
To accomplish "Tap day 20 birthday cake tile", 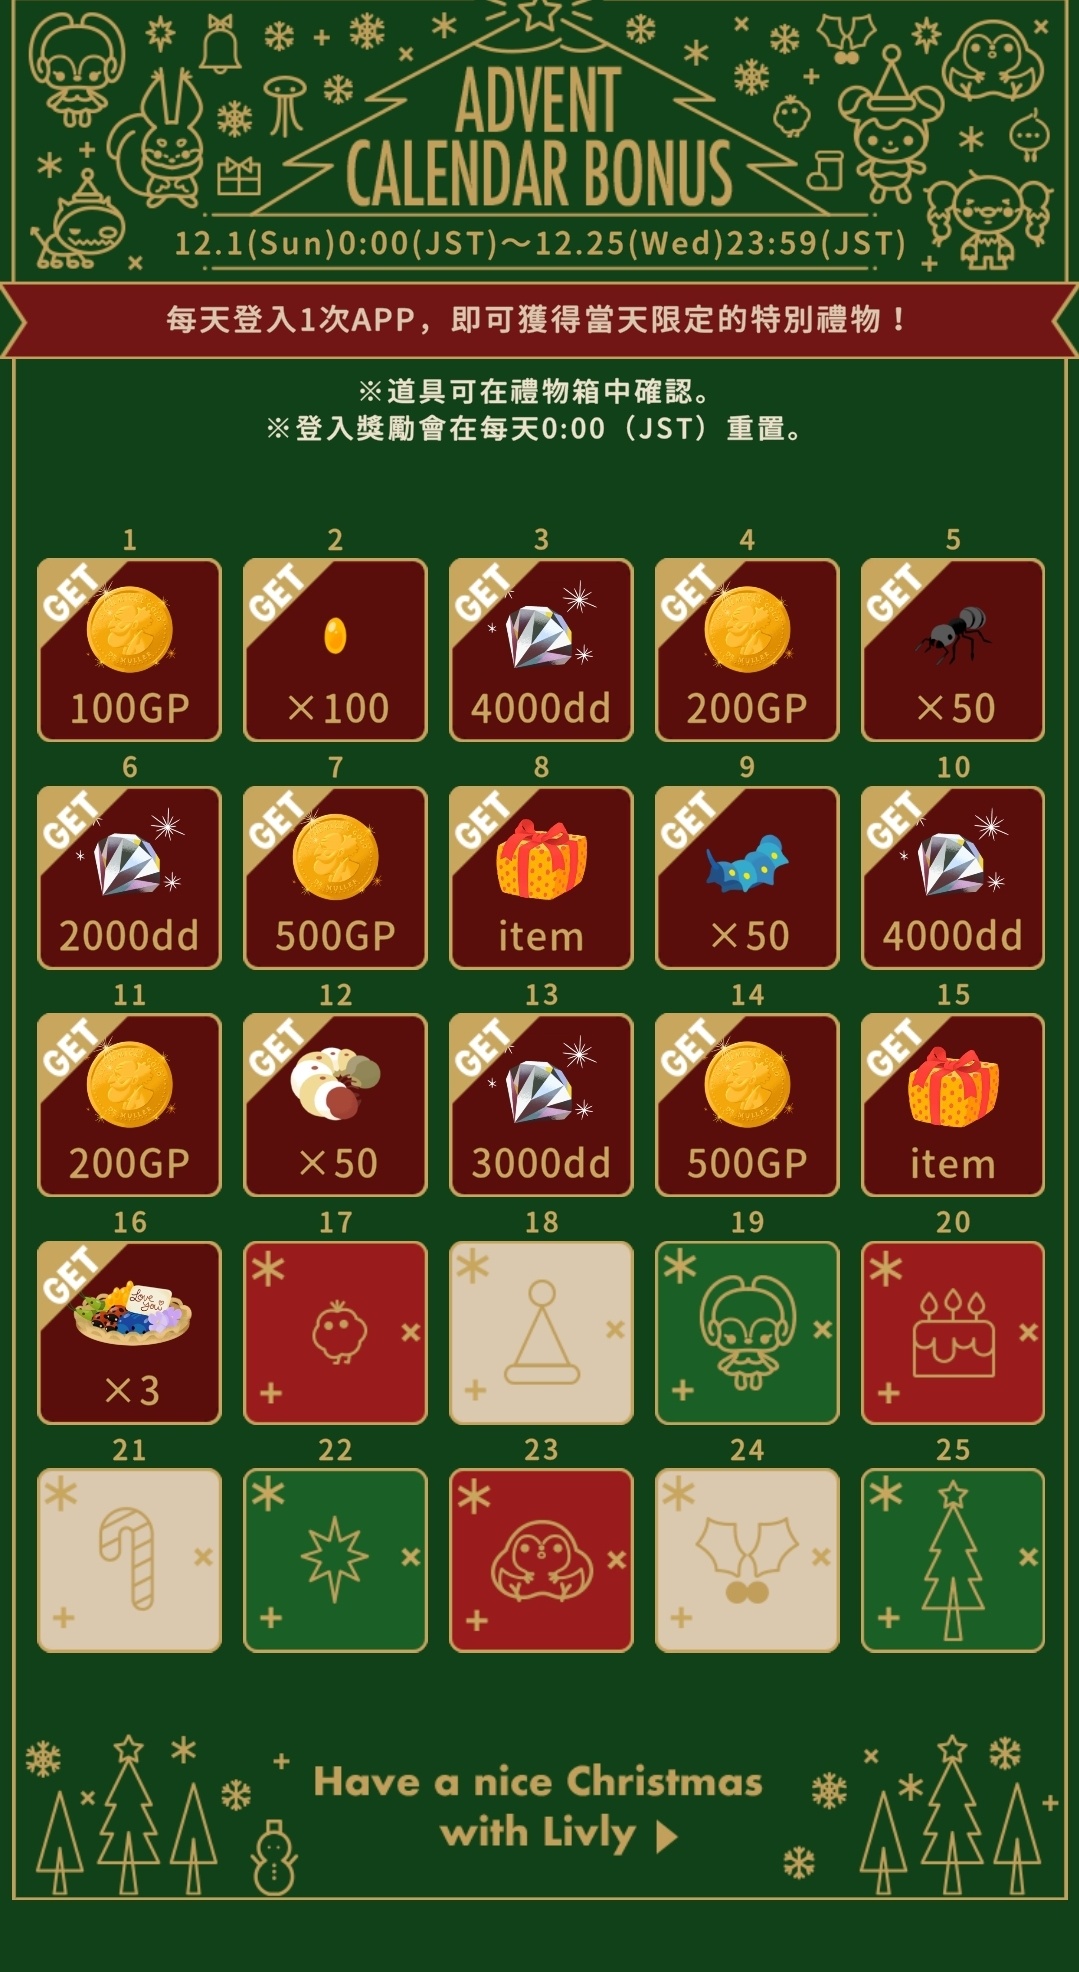I will point(953,1332).
